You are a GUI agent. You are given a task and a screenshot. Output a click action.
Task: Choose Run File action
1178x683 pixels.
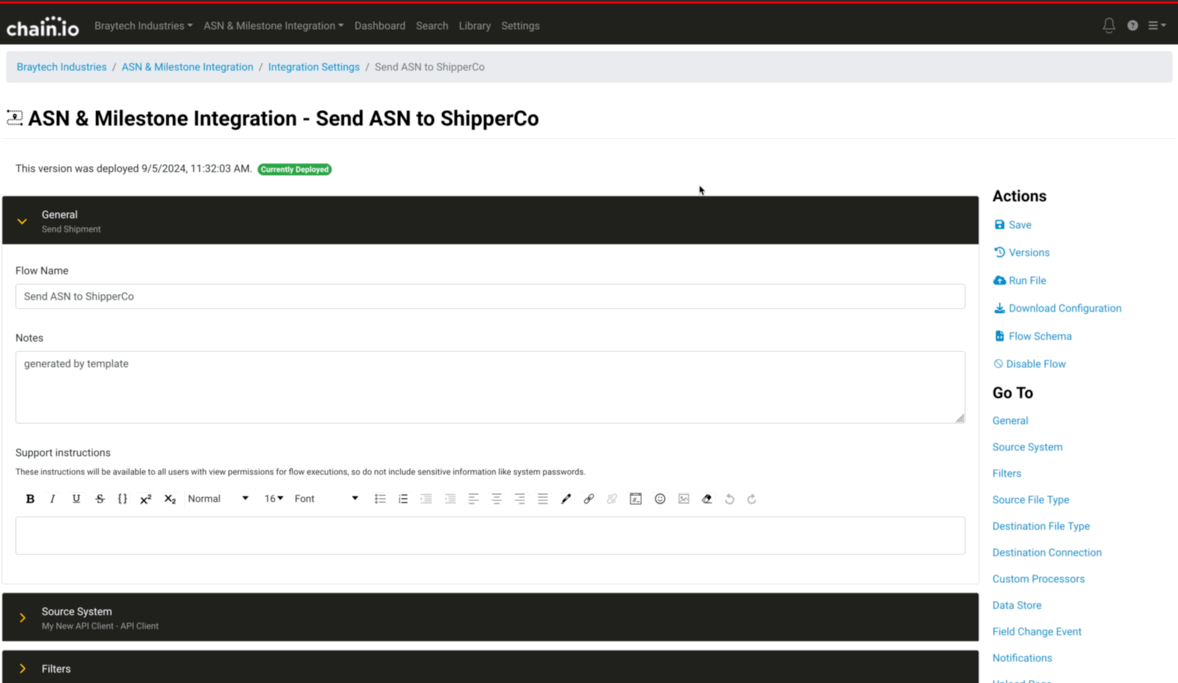(1019, 280)
